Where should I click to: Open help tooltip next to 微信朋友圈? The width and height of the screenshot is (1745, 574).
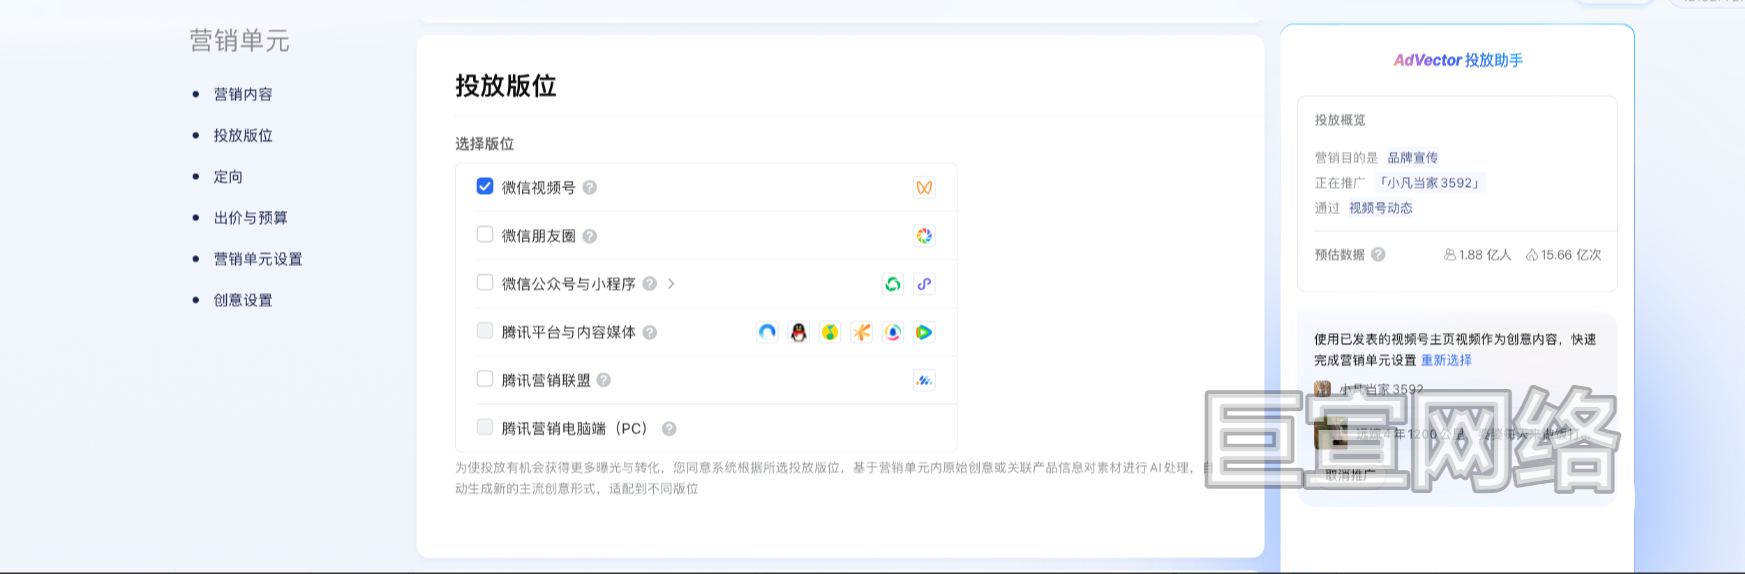coord(590,236)
